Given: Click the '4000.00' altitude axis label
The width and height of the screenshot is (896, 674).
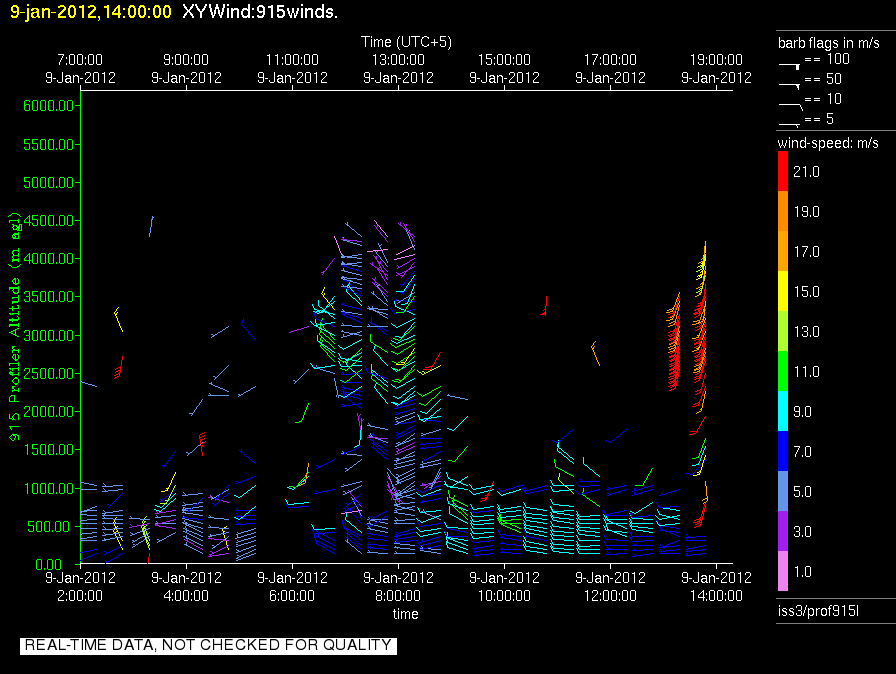Looking at the screenshot, I should click(x=49, y=259).
